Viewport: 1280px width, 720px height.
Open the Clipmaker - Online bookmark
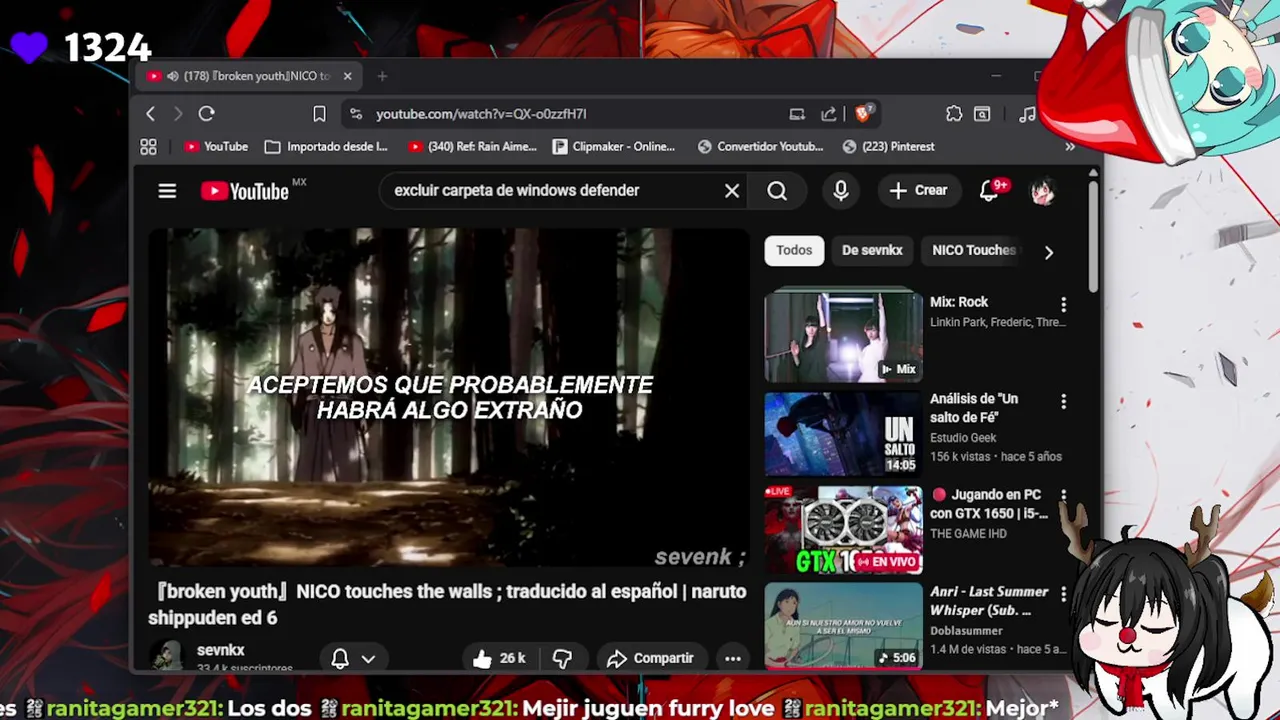click(x=613, y=147)
